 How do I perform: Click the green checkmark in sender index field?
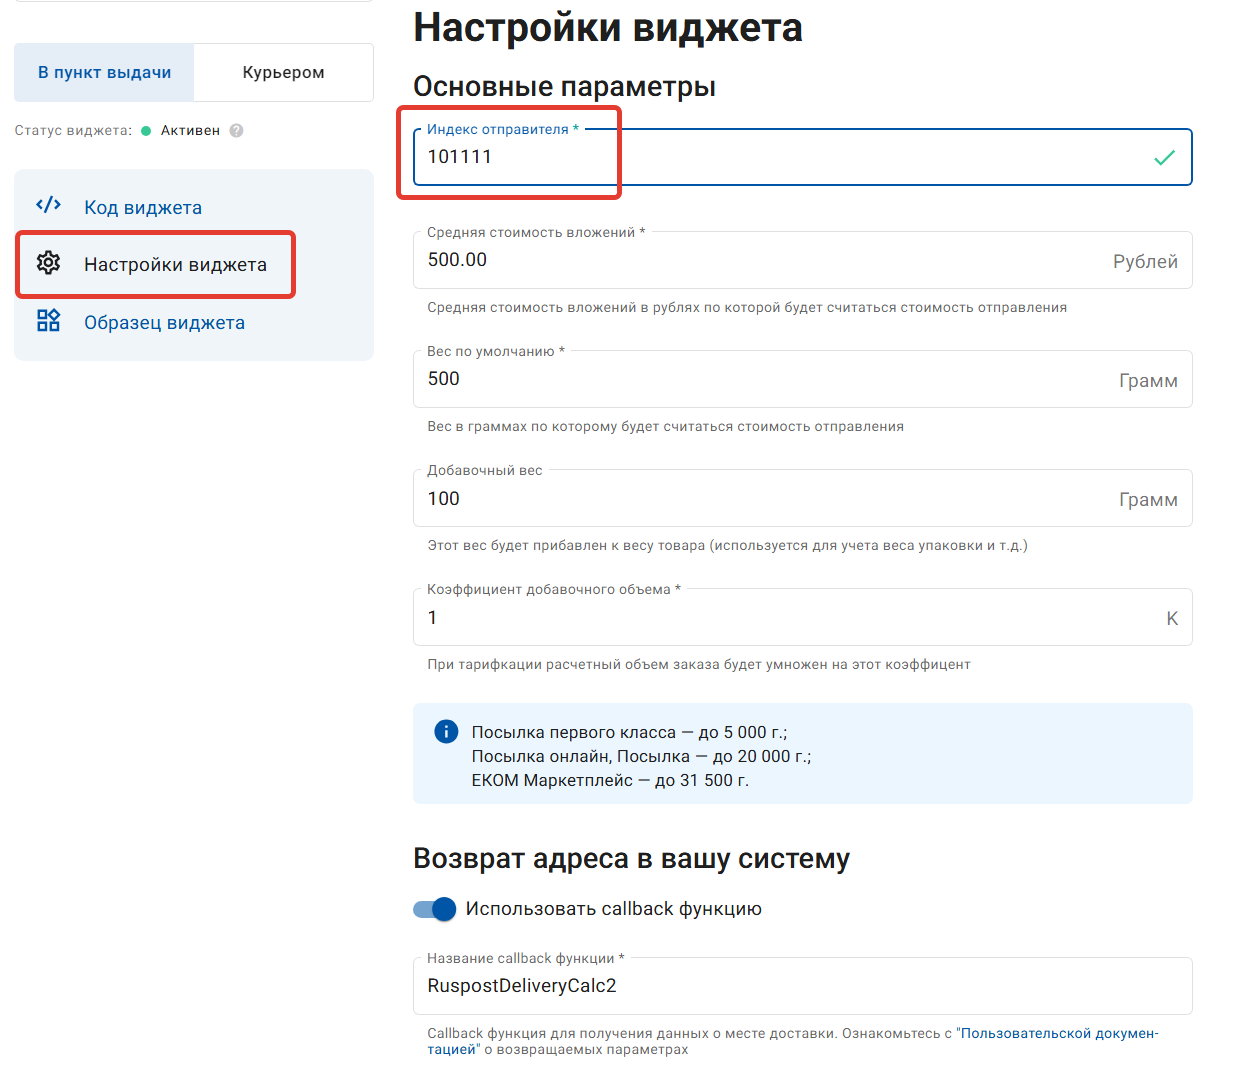[1163, 156]
